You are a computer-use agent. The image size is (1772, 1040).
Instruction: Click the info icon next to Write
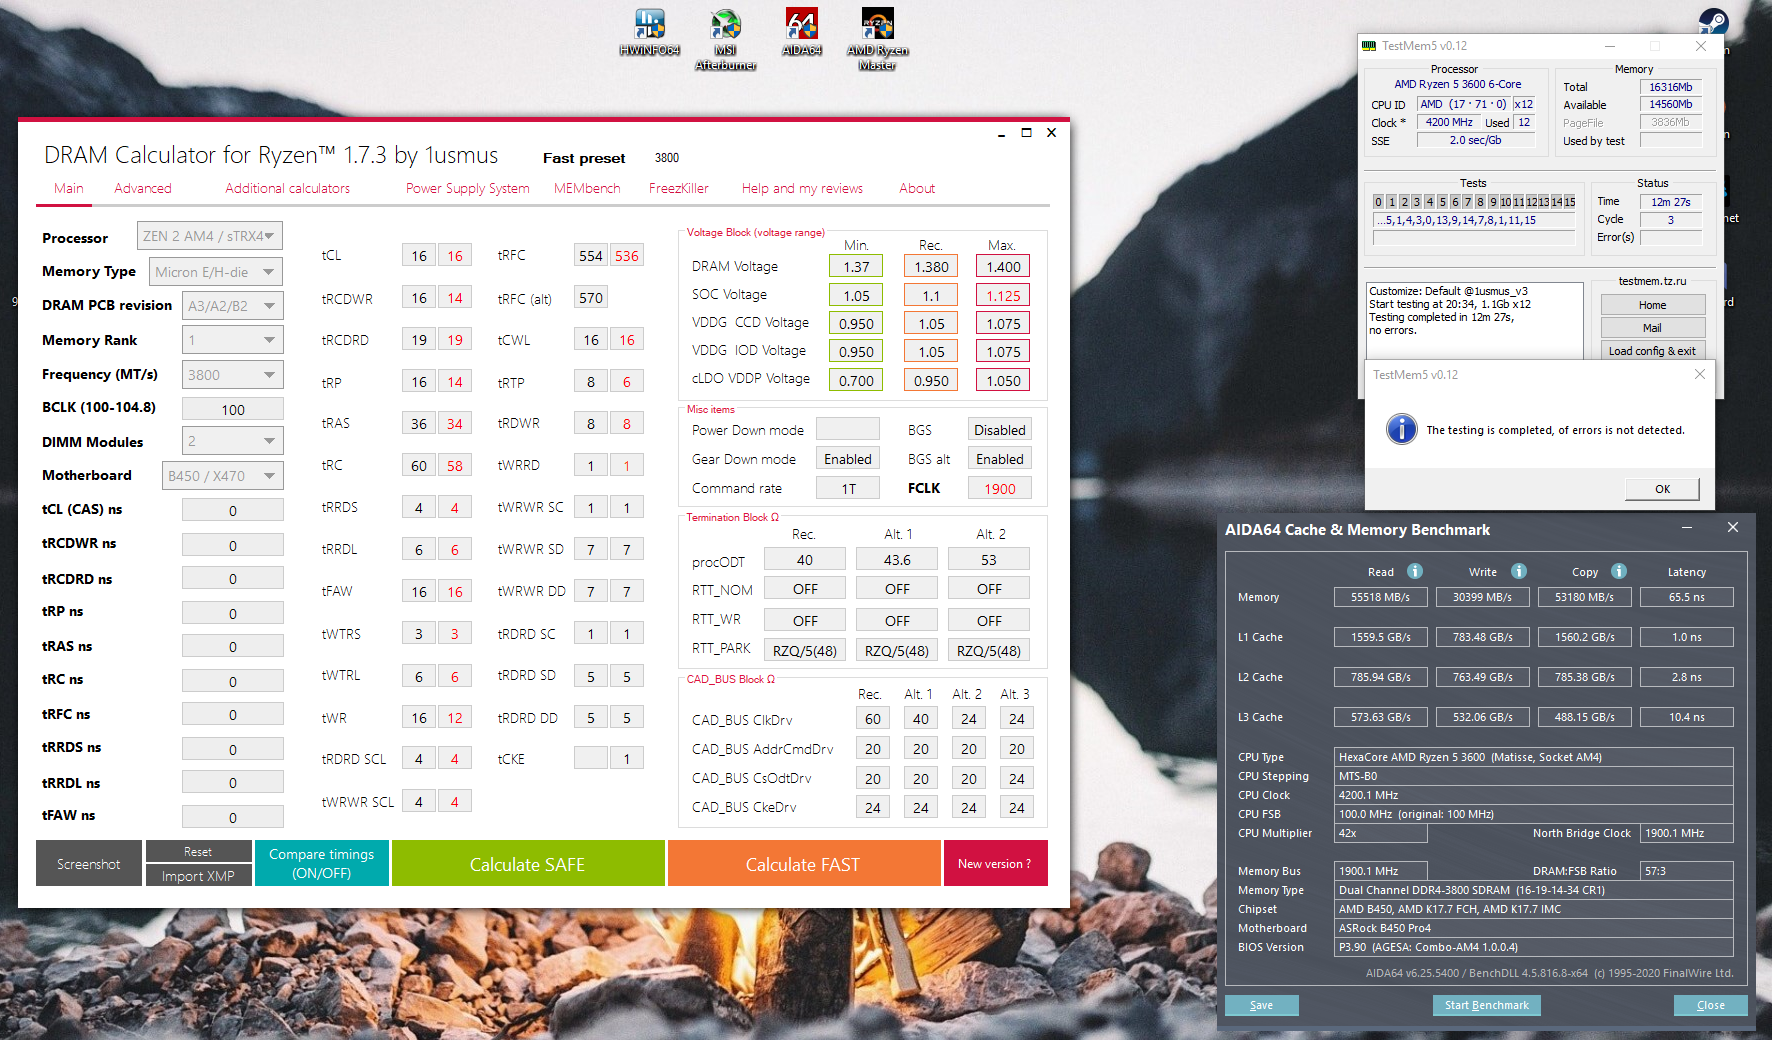1519,571
